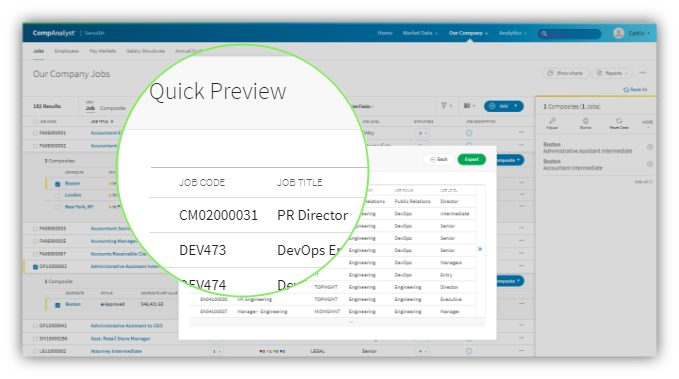Open the Reports dropdown
Screen dimensions: 679x379
pyautogui.click(x=612, y=73)
